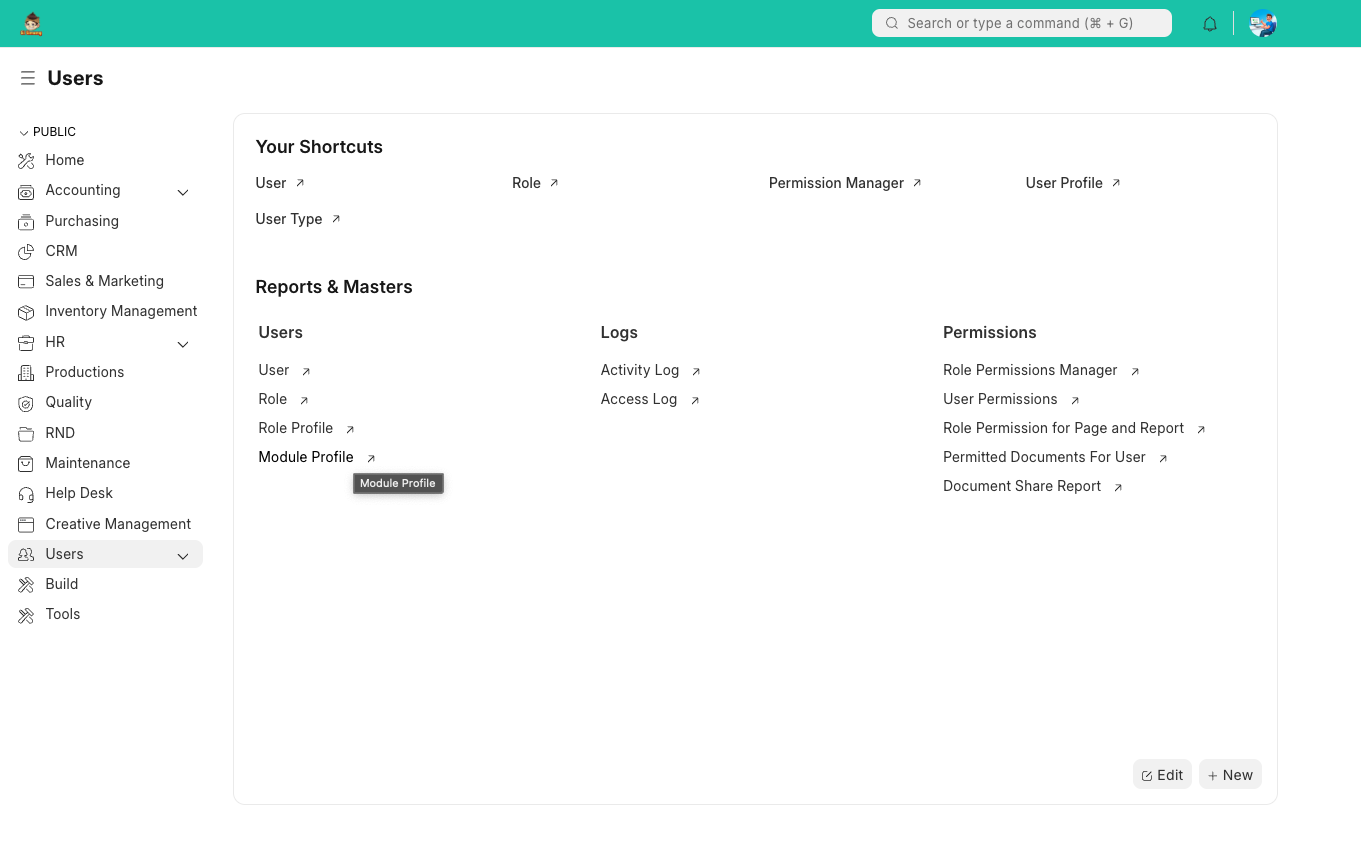The image size is (1361, 864).
Task: Open your profile avatar menu
Action: [1262, 23]
